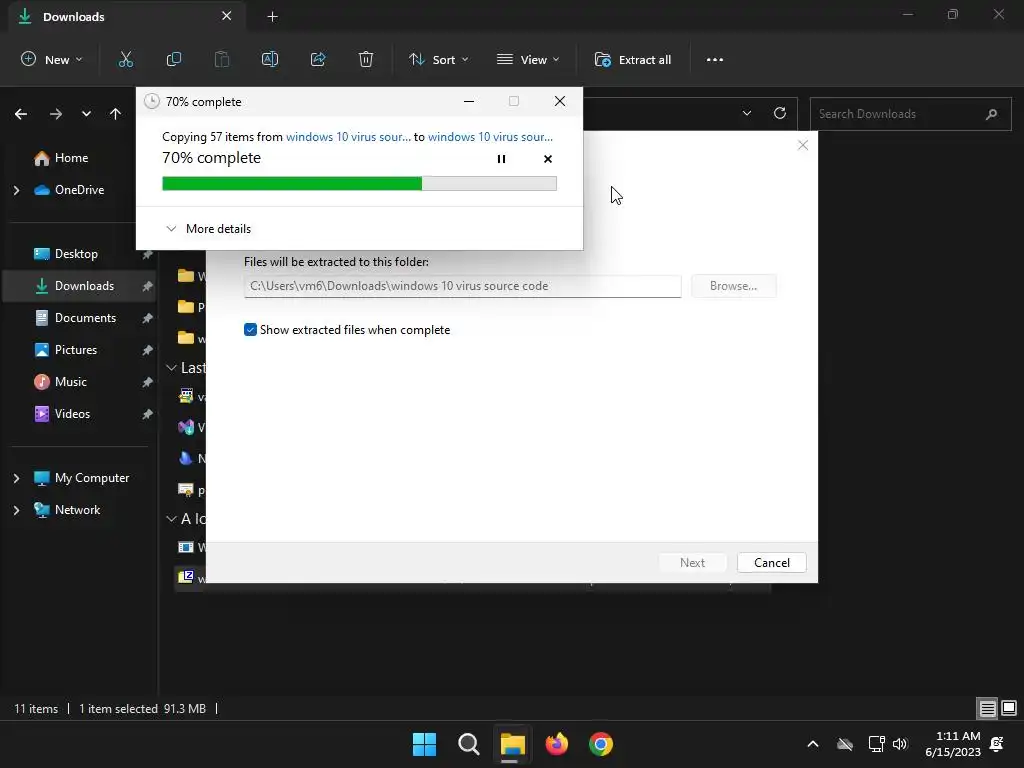Open the Sort menu
The width and height of the screenshot is (1024, 768).
(439, 59)
